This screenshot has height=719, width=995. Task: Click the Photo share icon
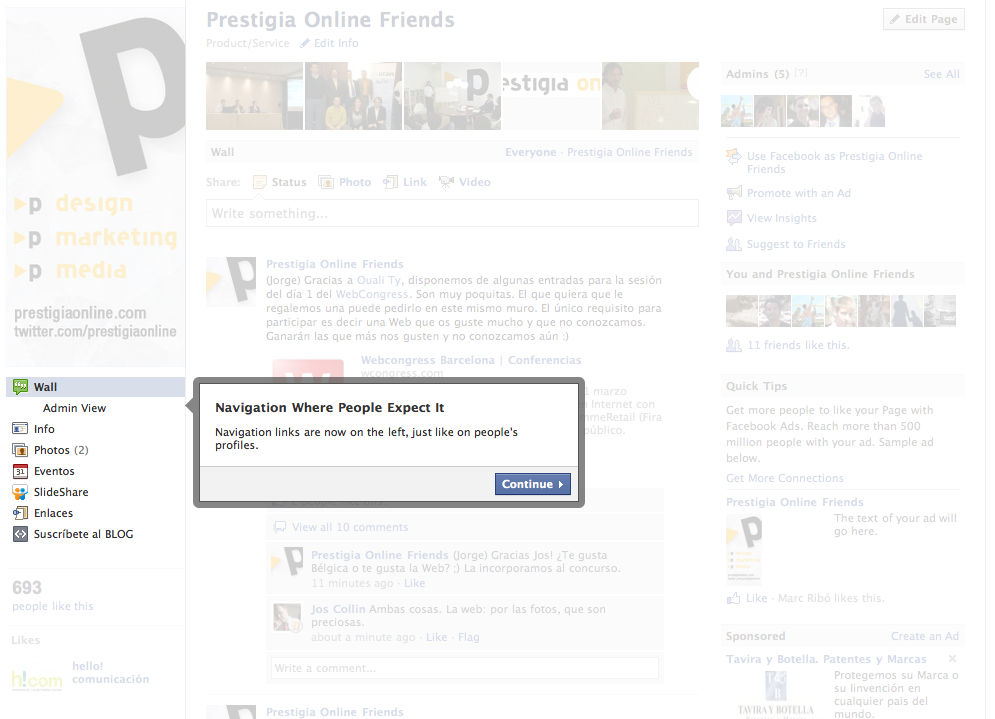pyautogui.click(x=326, y=182)
